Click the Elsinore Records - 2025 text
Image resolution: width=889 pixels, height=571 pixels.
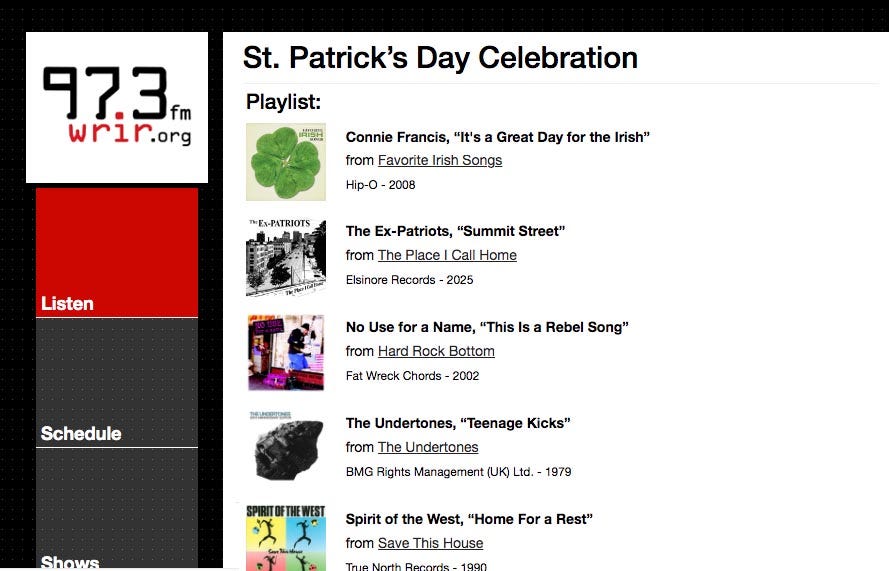pyautogui.click(x=409, y=280)
